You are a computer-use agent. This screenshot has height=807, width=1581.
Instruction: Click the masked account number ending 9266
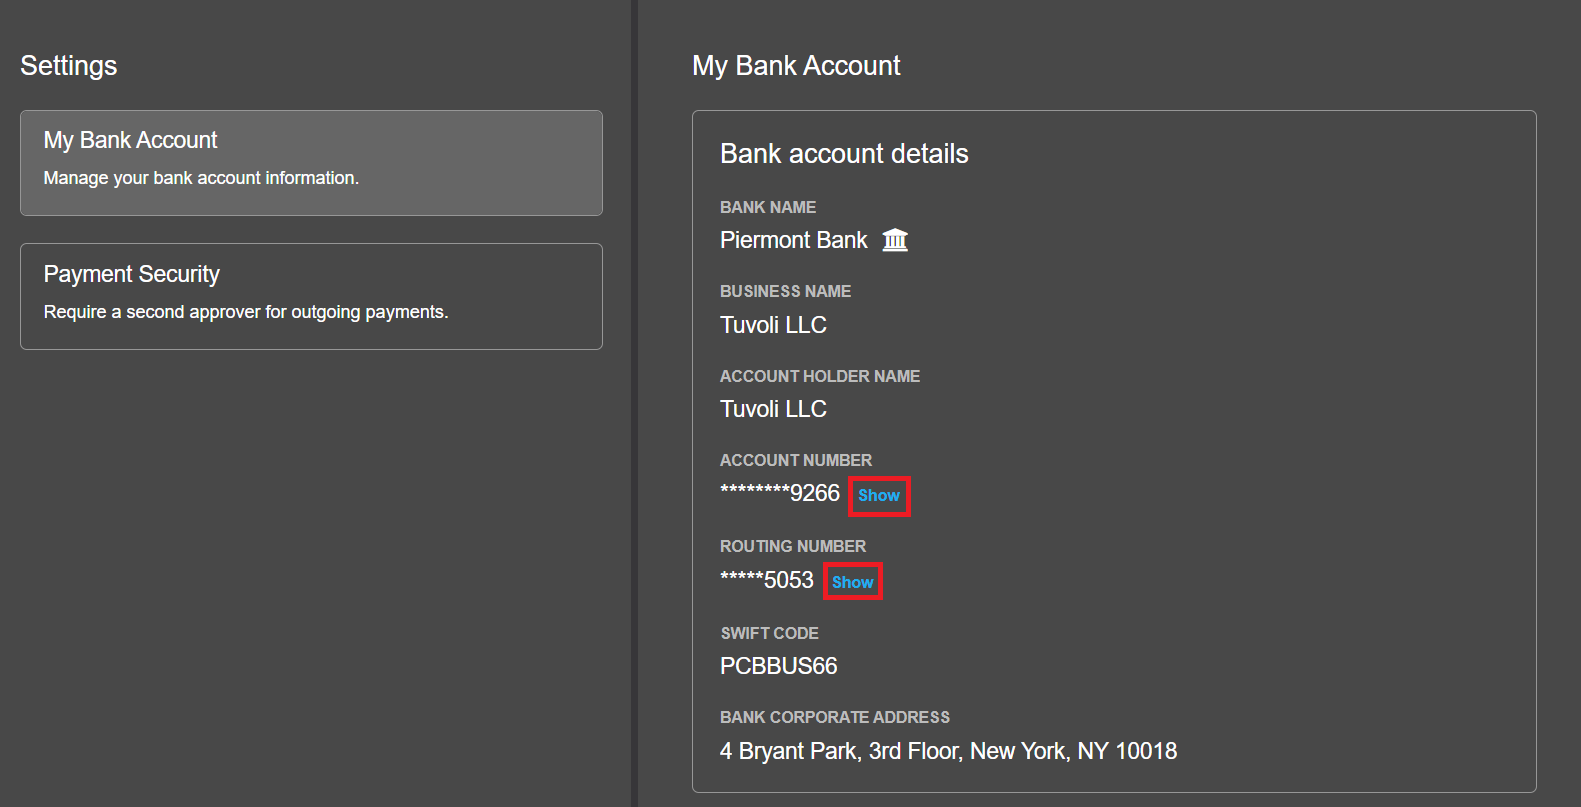click(x=780, y=494)
